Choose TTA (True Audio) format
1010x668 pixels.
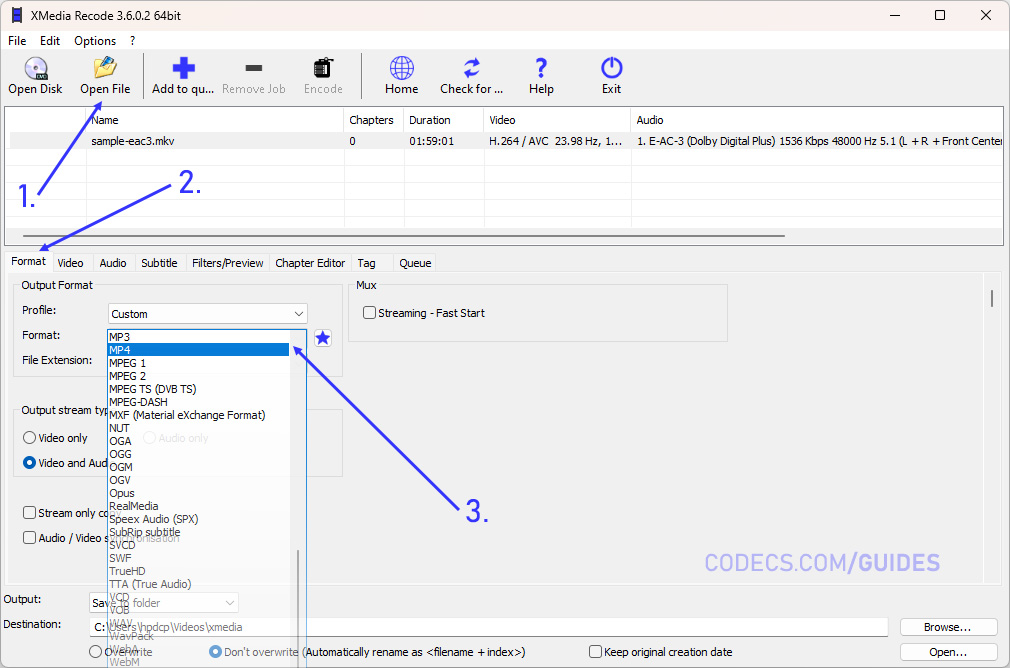[x=198, y=584]
